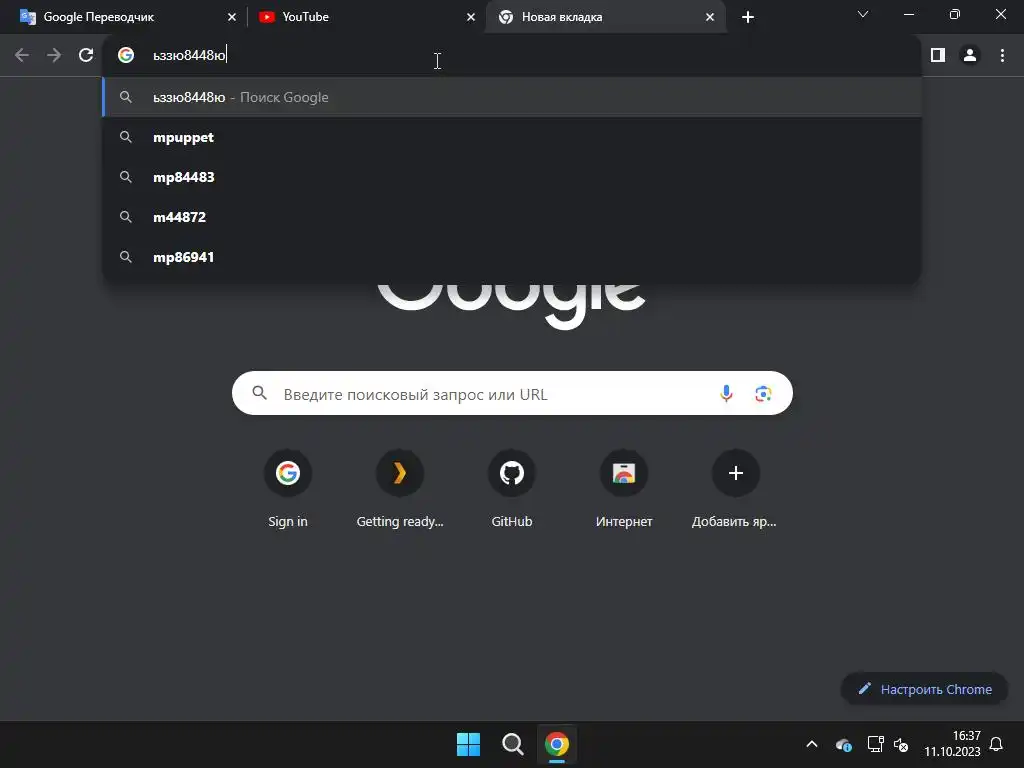1024x768 pixels.
Task: Open the Getting ready... shortcut
Action: pos(400,489)
